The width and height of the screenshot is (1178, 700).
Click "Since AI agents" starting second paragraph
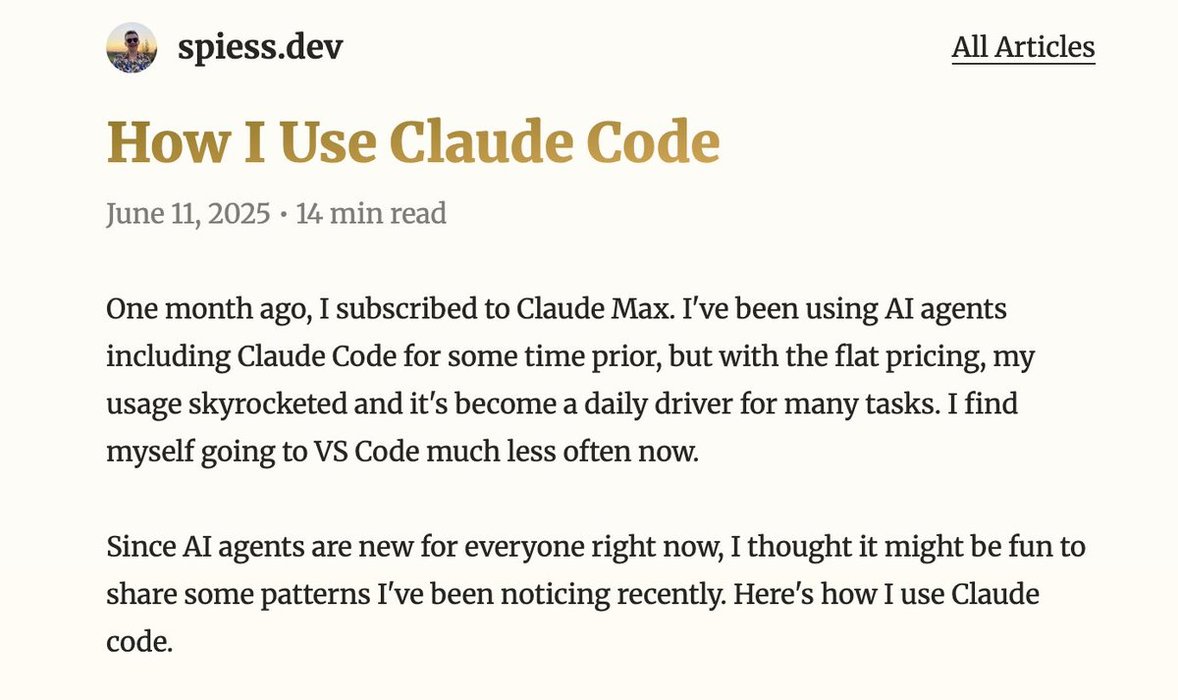(193, 547)
